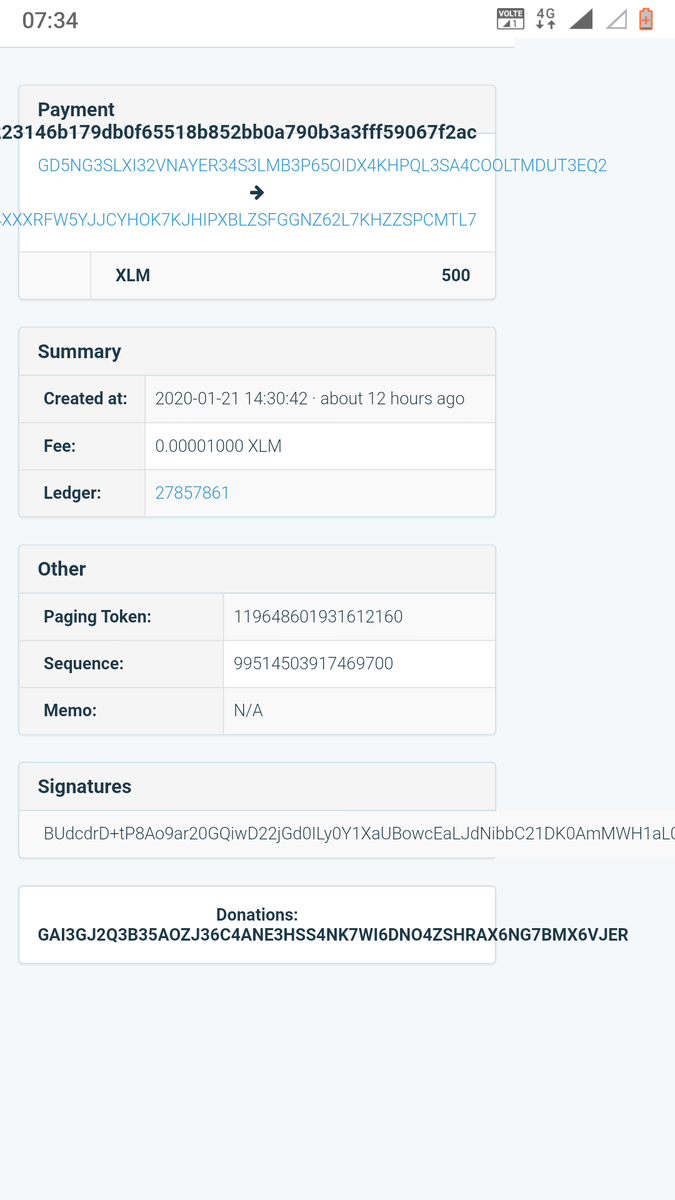Tap the full signal strength icon
Viewport: 675px width, 1200px height.
[581, 19]
